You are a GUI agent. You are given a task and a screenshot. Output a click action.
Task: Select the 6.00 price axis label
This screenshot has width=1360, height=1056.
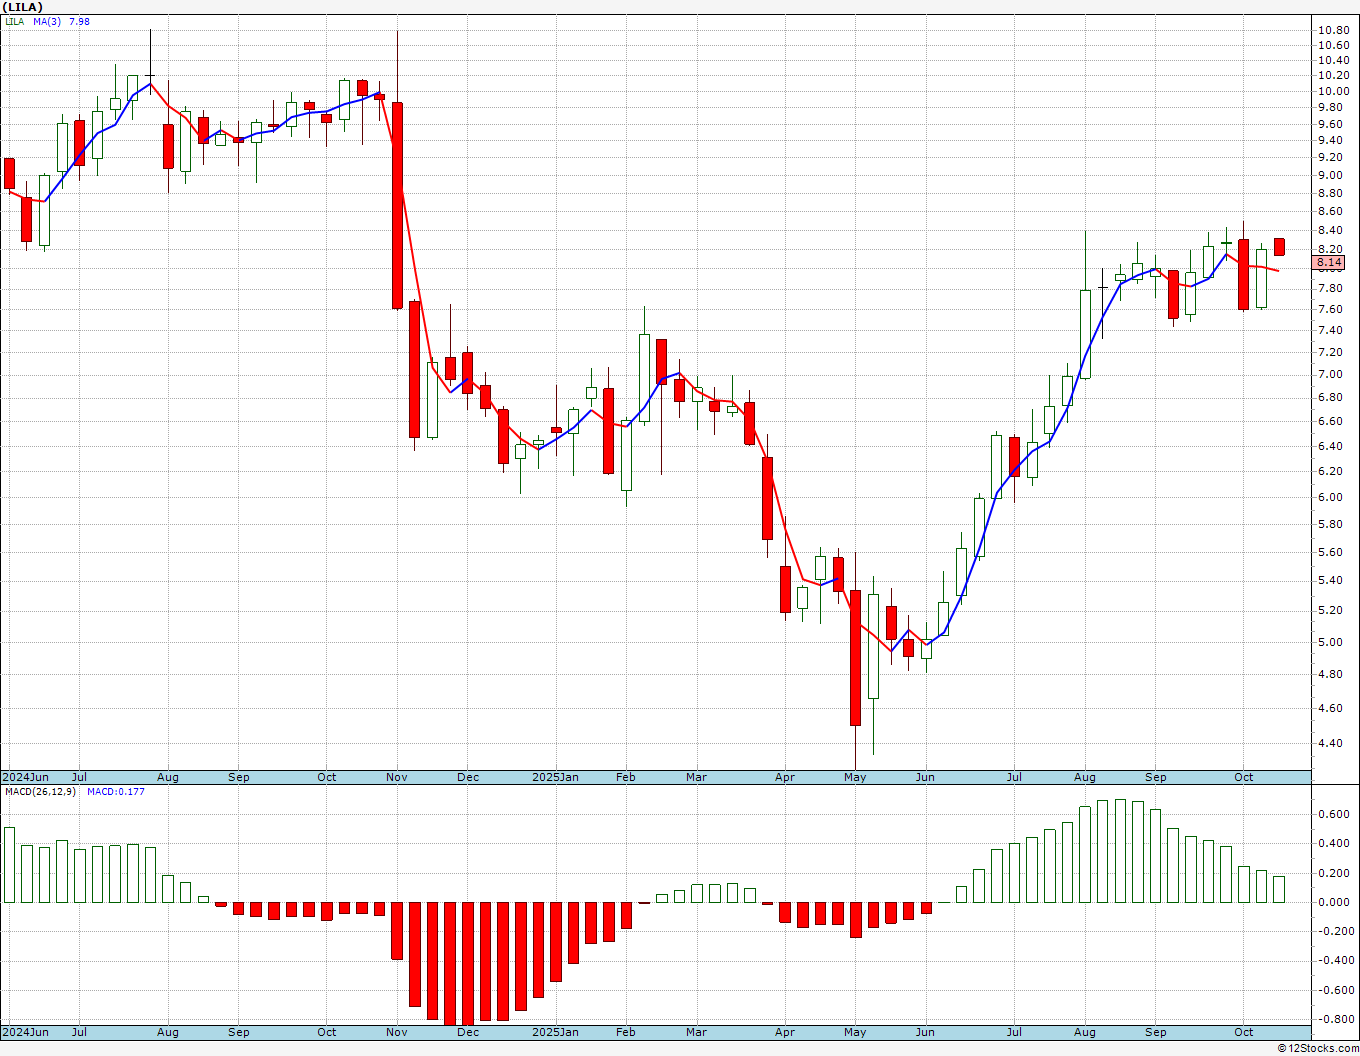point(1330,497)
